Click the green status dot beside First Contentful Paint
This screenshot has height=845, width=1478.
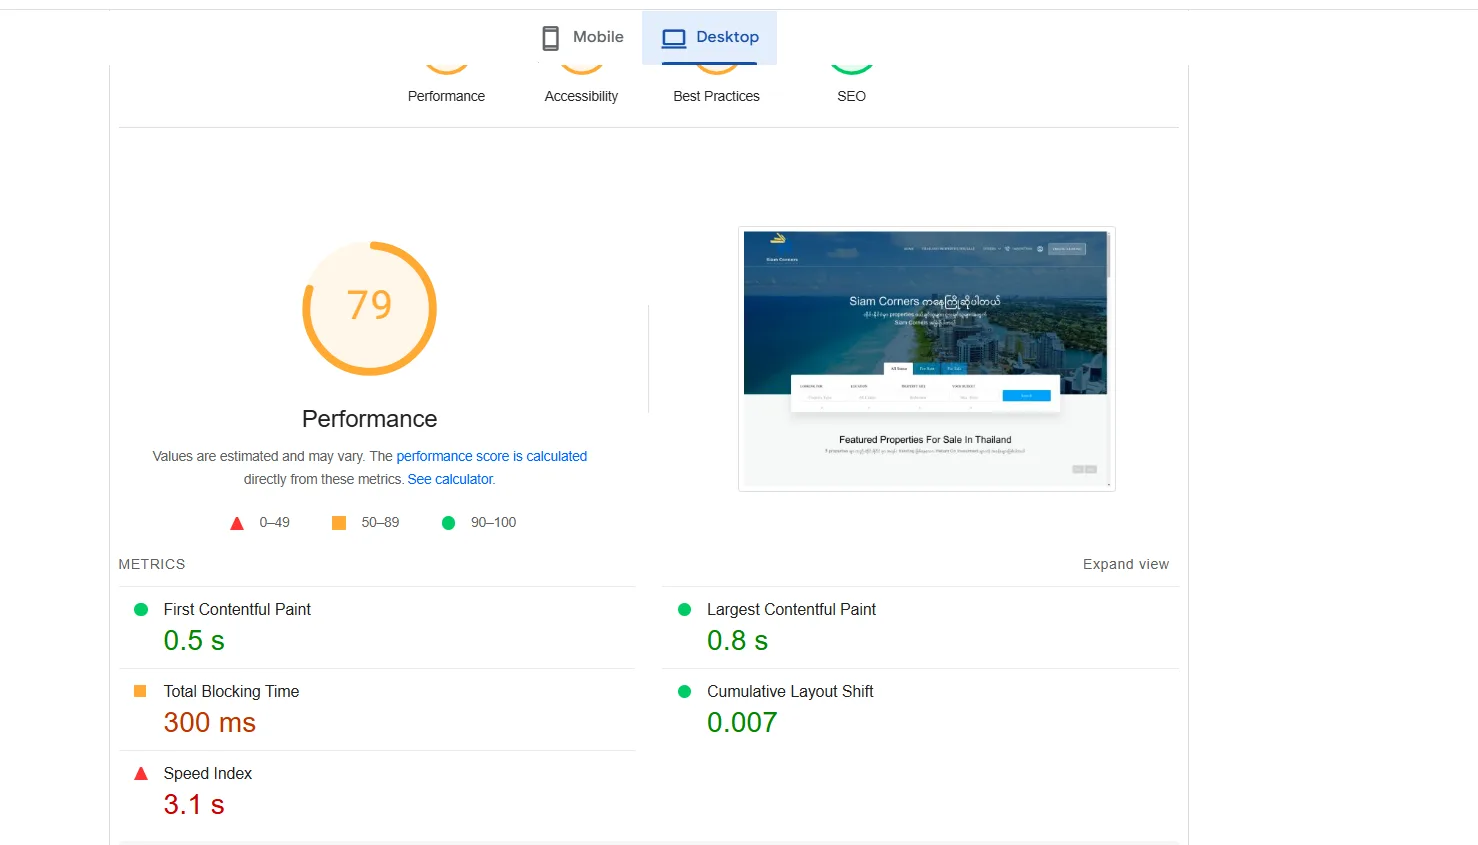[x=141, y=609]
